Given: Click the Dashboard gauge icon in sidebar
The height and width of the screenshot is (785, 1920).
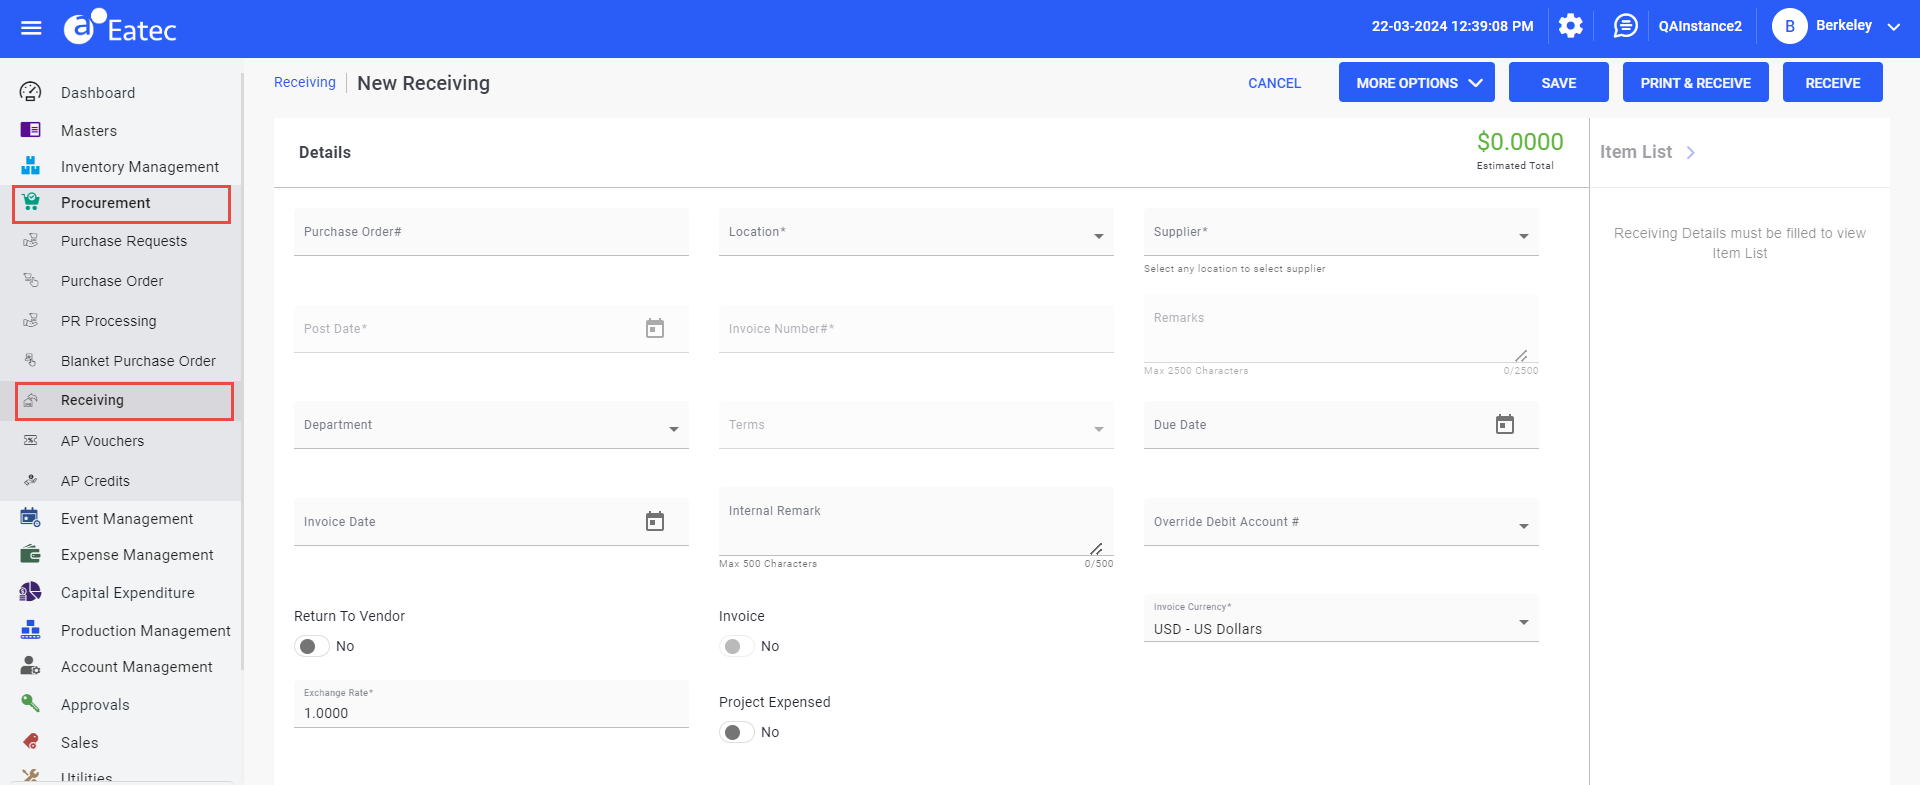Looking at the screenshot, I should 31,92.
